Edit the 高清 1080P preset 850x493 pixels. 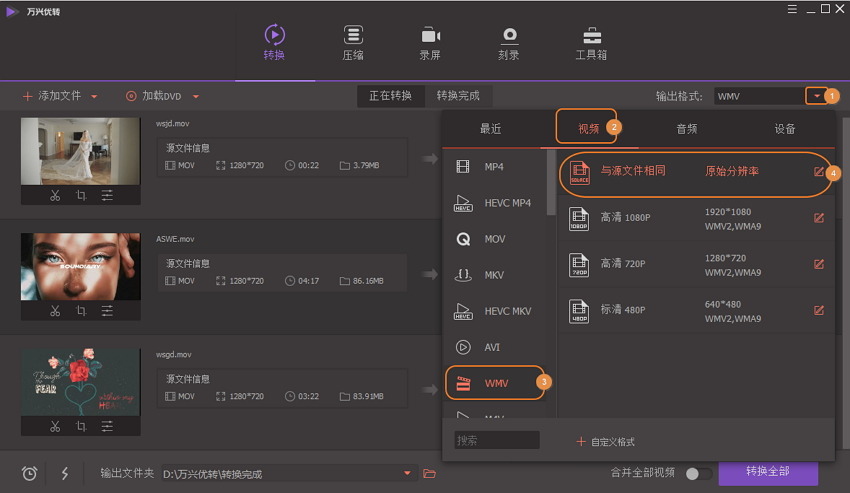click(819, 218)
